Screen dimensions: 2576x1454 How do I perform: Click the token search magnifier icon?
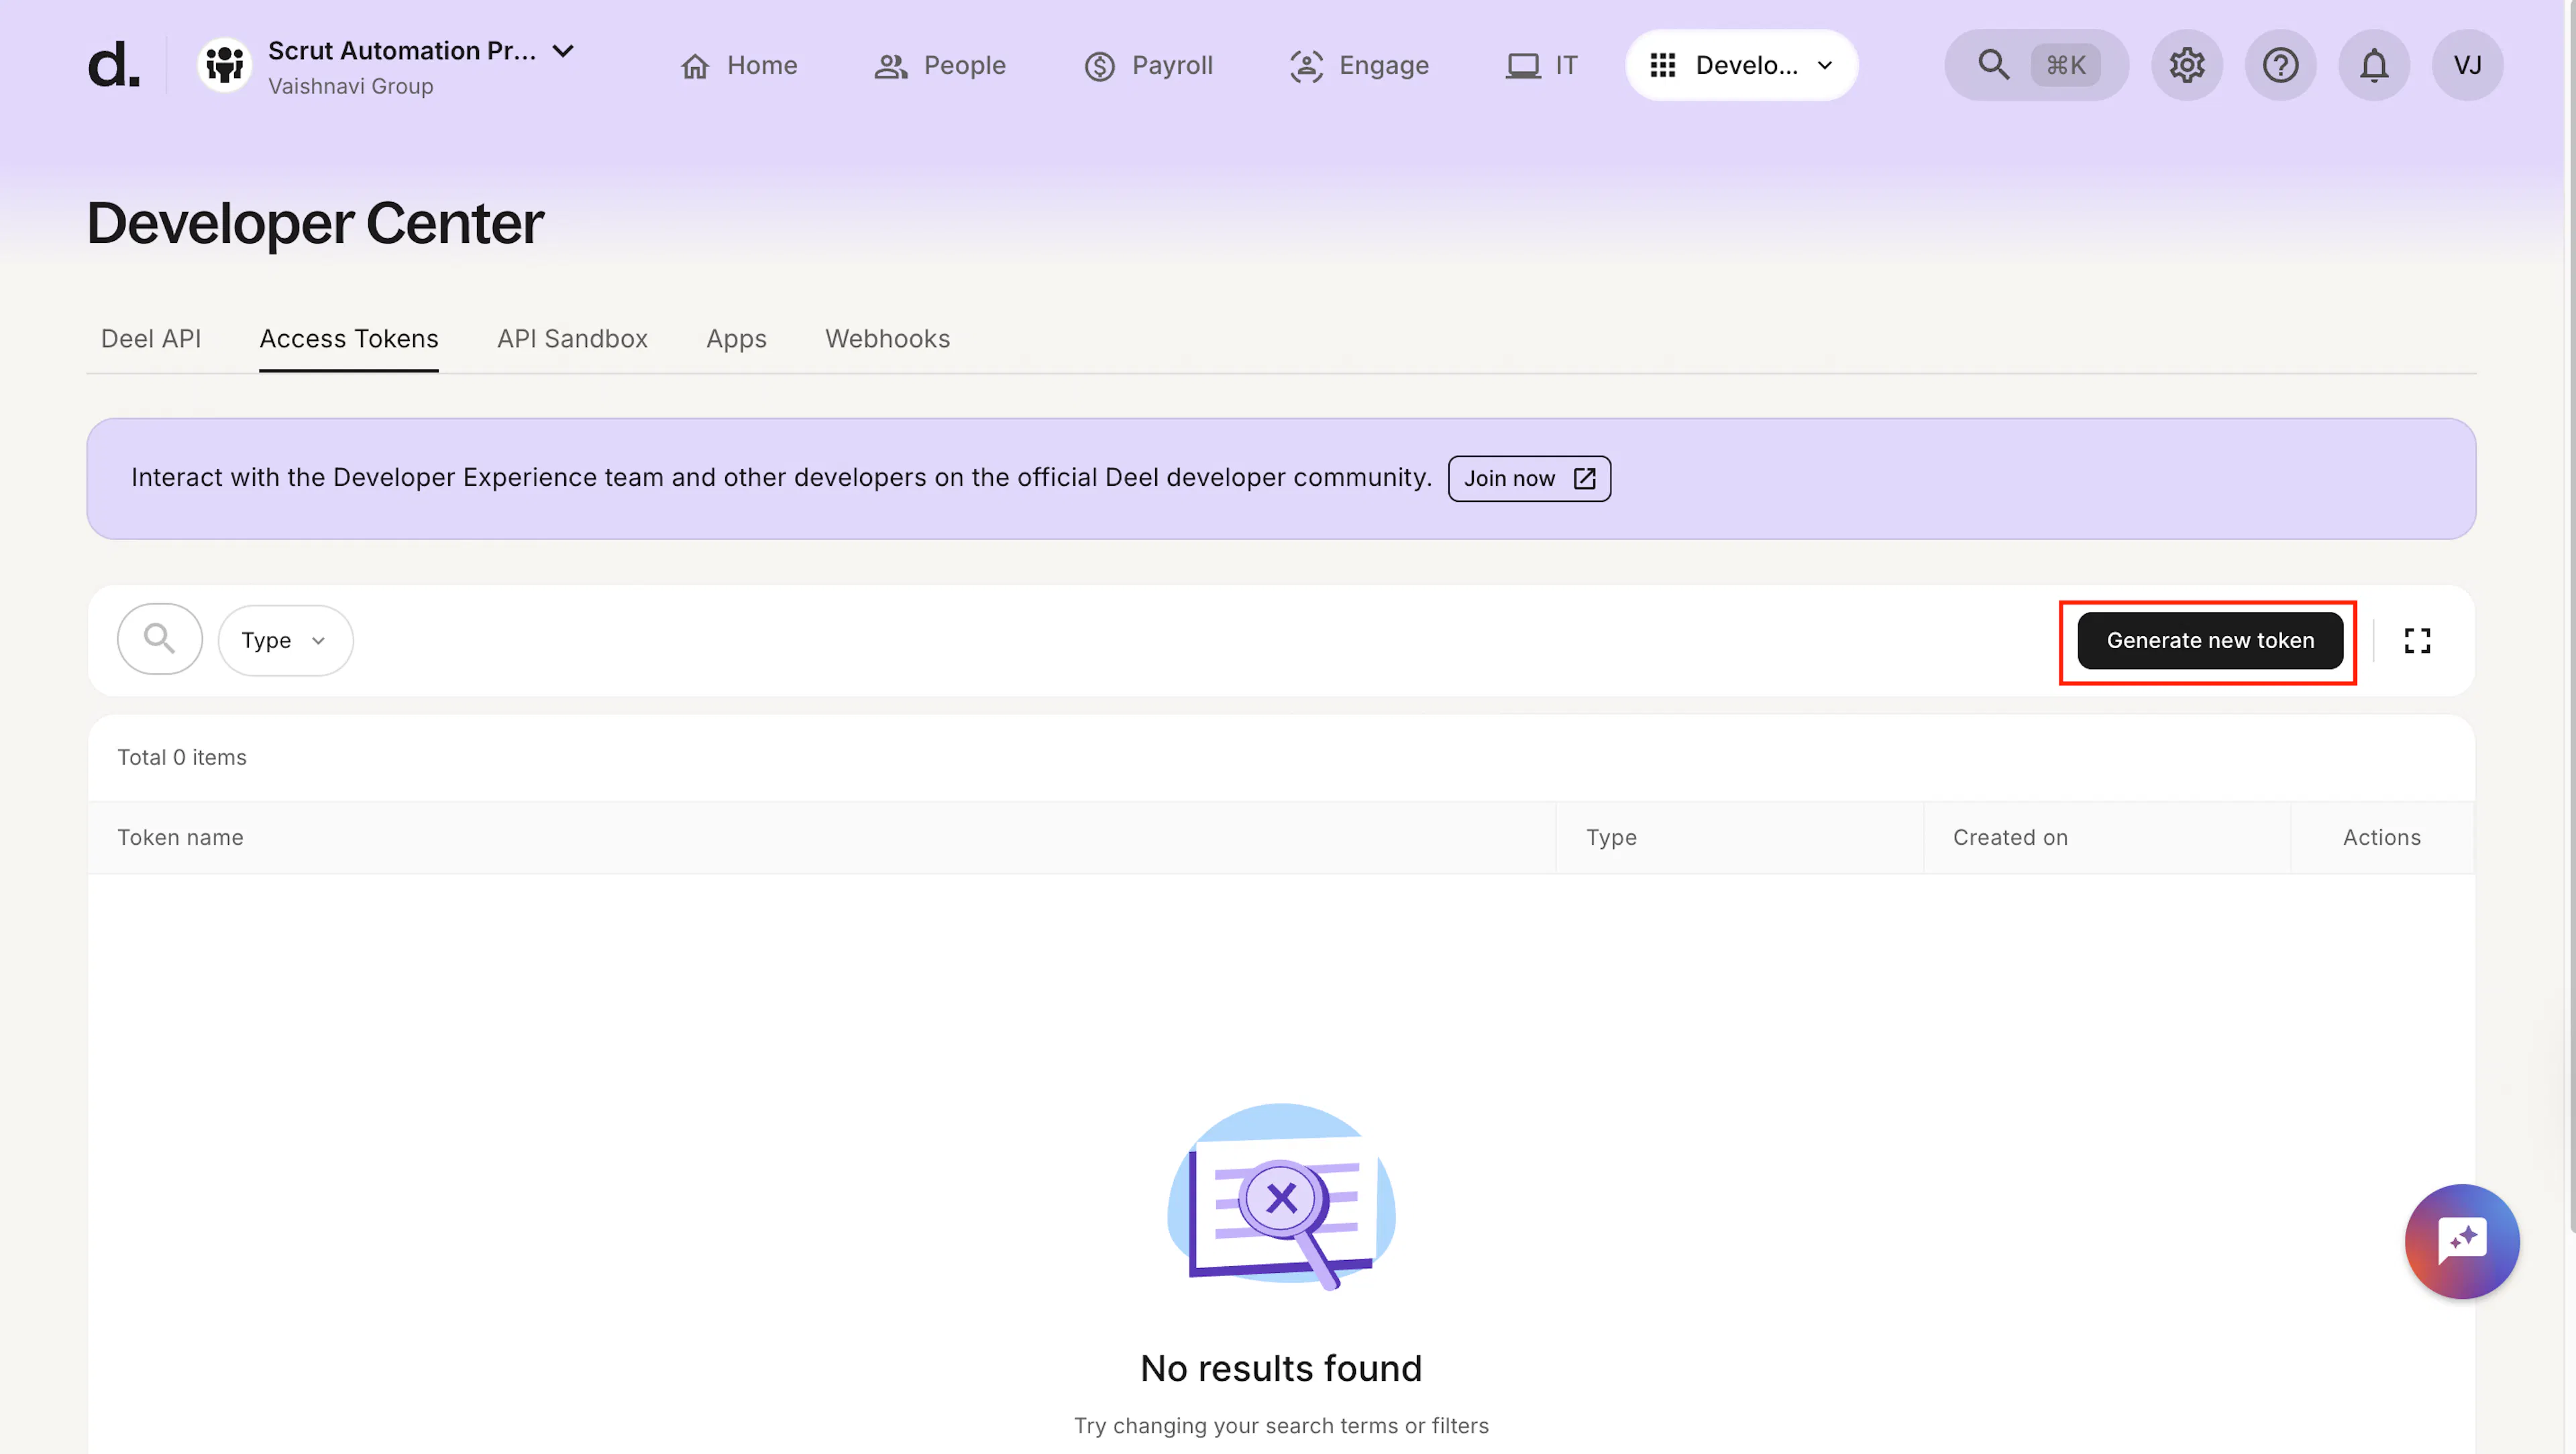[x=160, y=639]
